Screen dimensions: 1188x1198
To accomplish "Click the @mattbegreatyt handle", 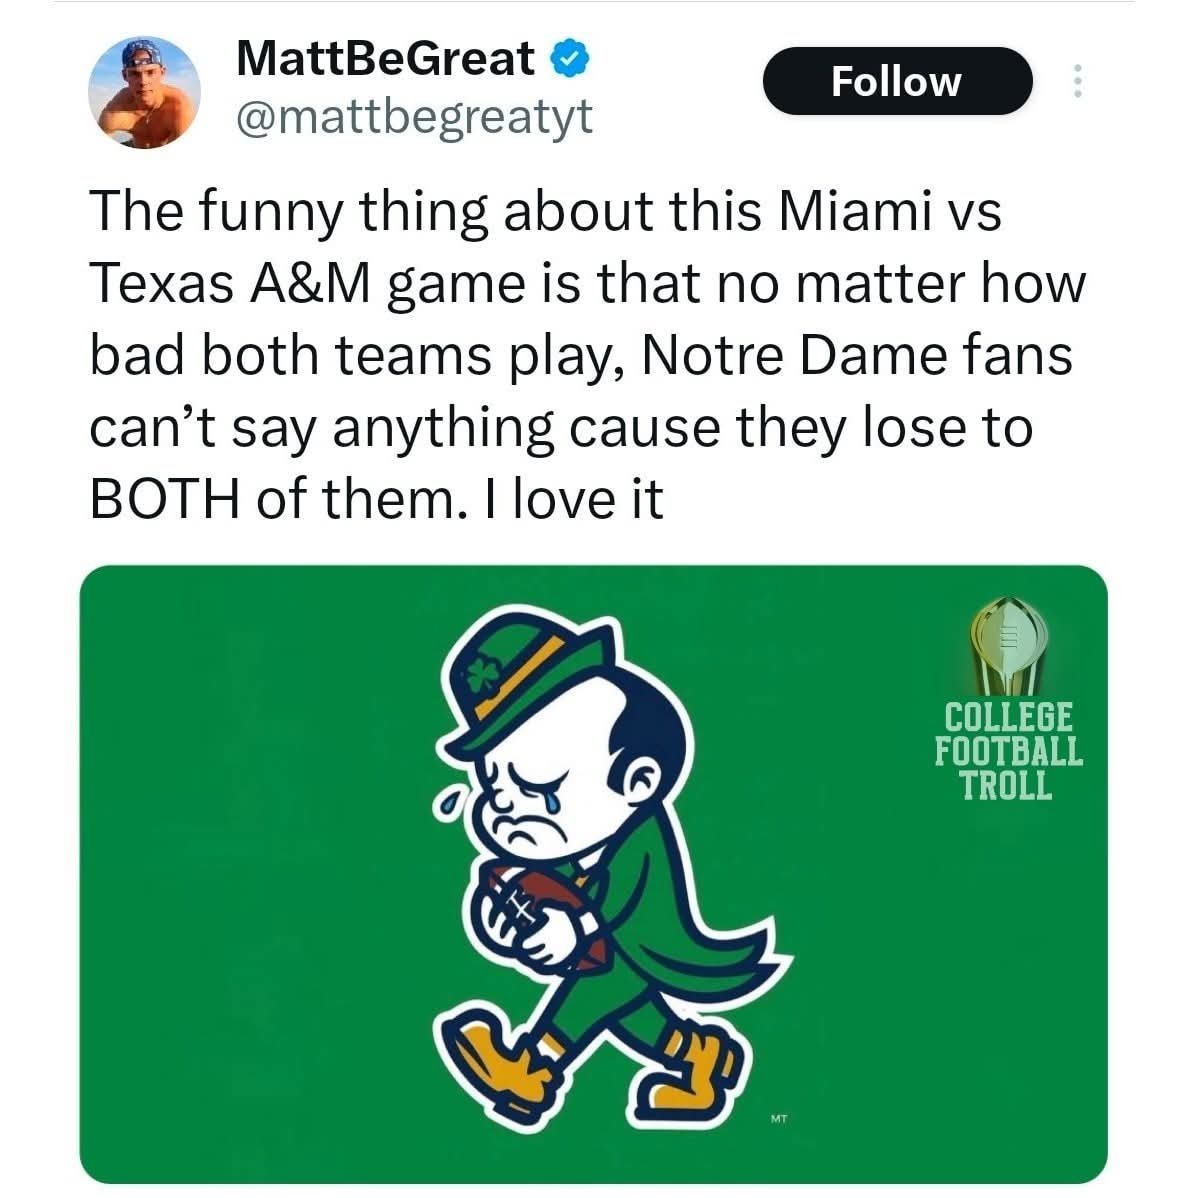I will (414, 118).
